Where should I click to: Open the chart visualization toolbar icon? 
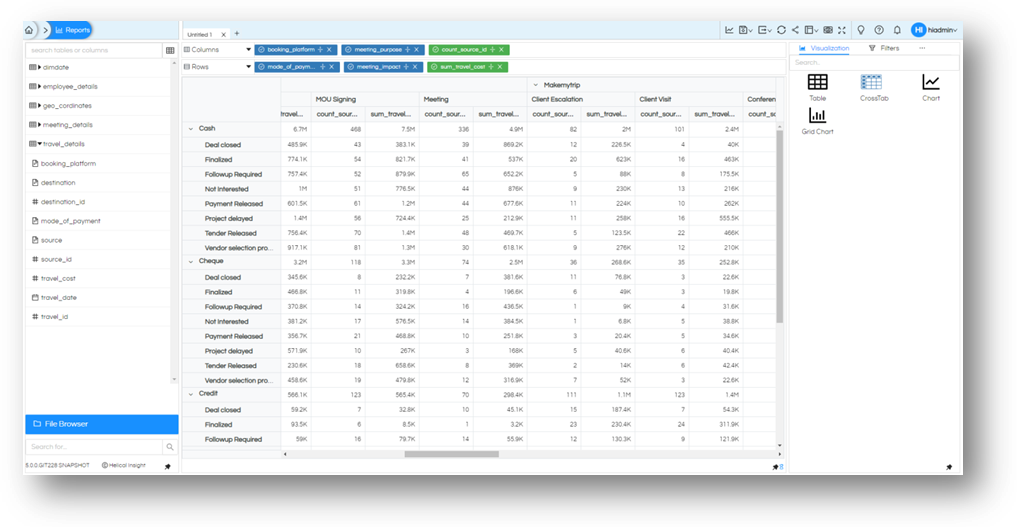pos(729,30)
